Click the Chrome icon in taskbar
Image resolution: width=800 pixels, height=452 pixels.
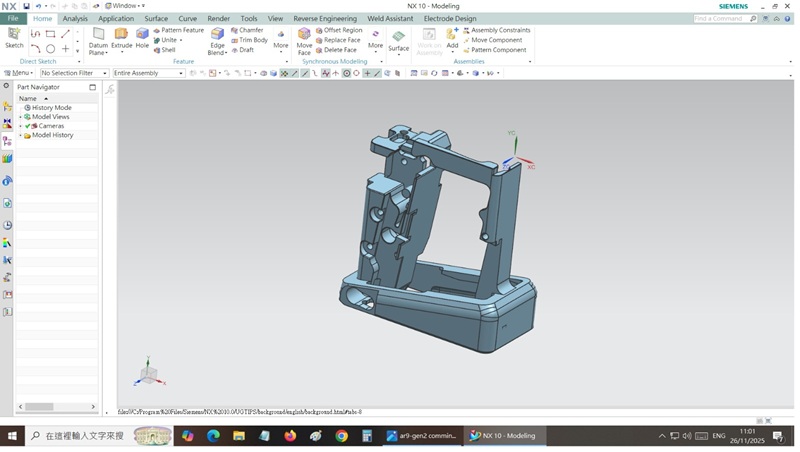[x=341, y=436]
